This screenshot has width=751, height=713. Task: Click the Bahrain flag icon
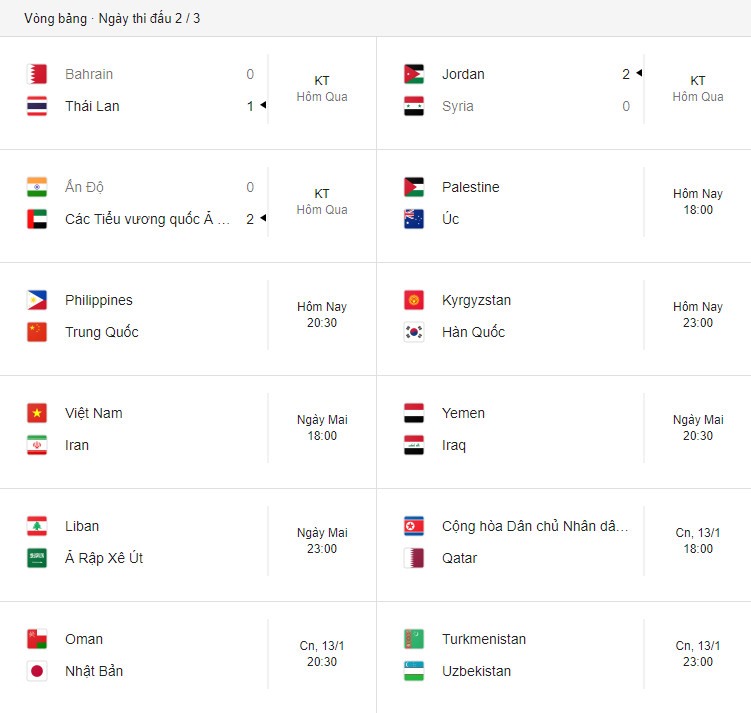tap(37, 74)
